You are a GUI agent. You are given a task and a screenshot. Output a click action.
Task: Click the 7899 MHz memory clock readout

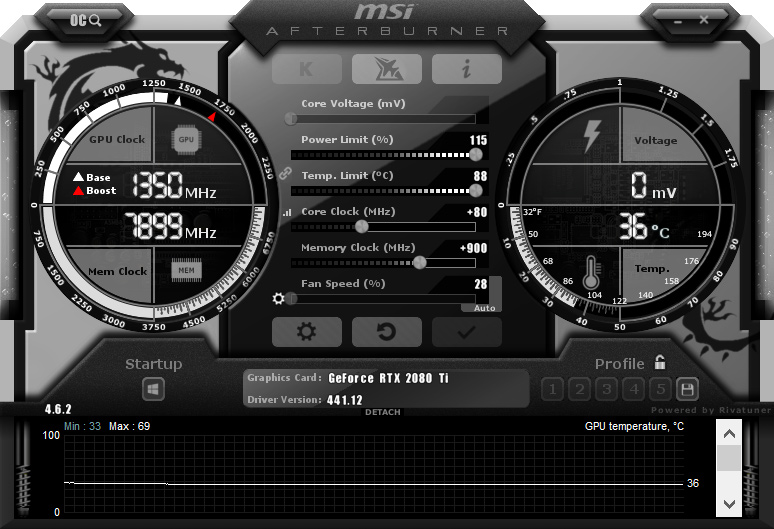[x=170, y=226]
